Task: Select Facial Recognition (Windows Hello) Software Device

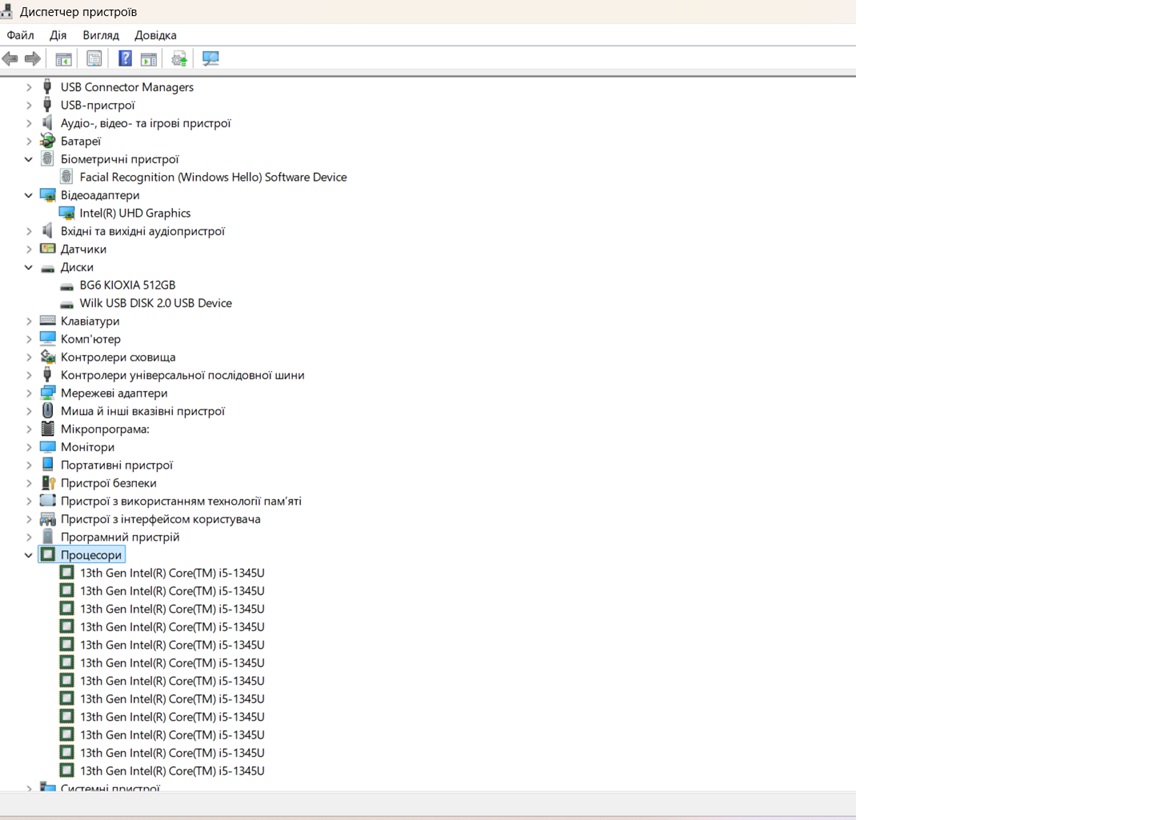Action: click(x=212, y=177)
